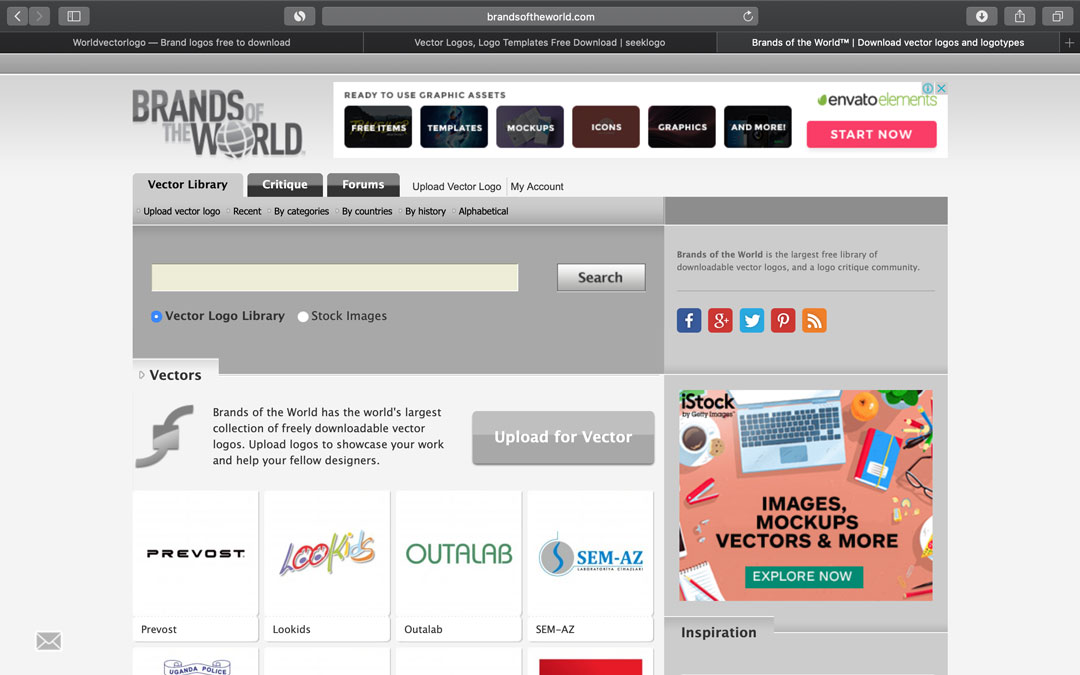The width and height of the screenshot is (1080, 675).
Task: Click the Outalab caption text
Action: [x=423, y=630]
